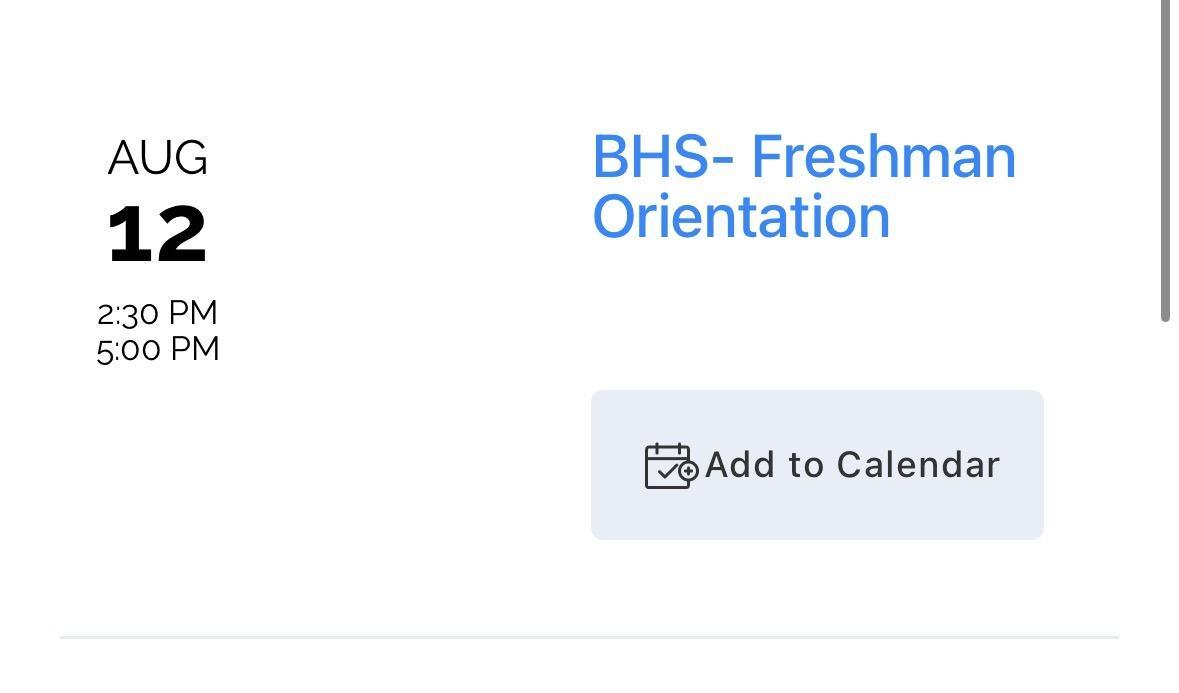Click the scrollbar track below the thumb
Image resolution: width=1179 pixels, height=693 pixels.
tap(1165, 500)
